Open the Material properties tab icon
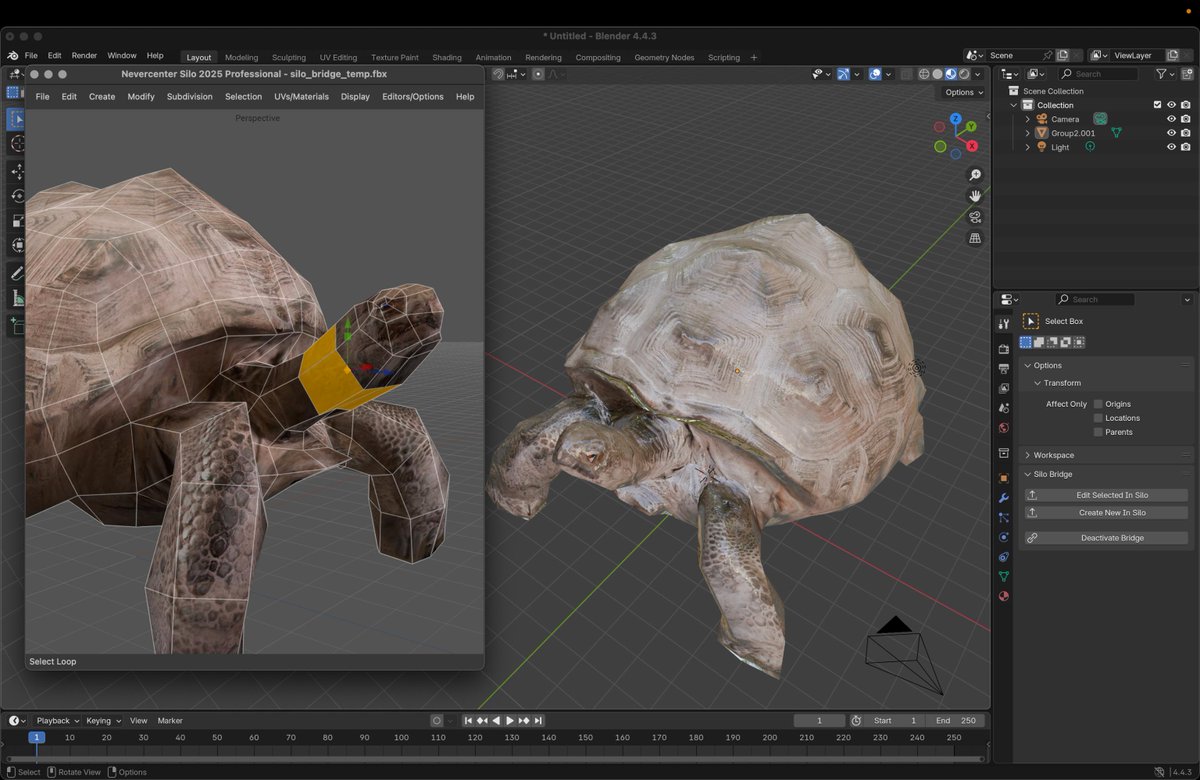1200x780 pixels. [1004, 596]
